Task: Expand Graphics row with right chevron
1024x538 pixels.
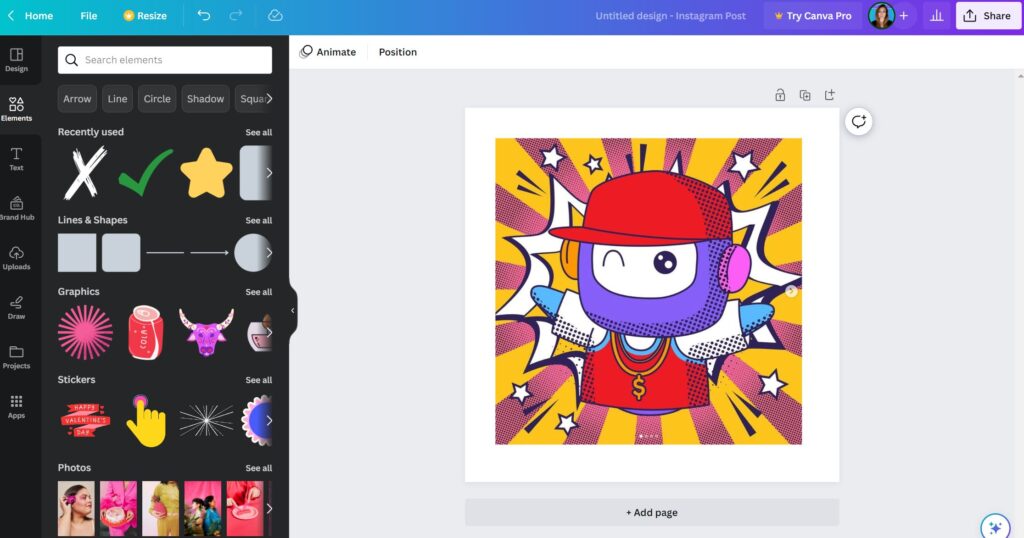Action: (268, 333)
